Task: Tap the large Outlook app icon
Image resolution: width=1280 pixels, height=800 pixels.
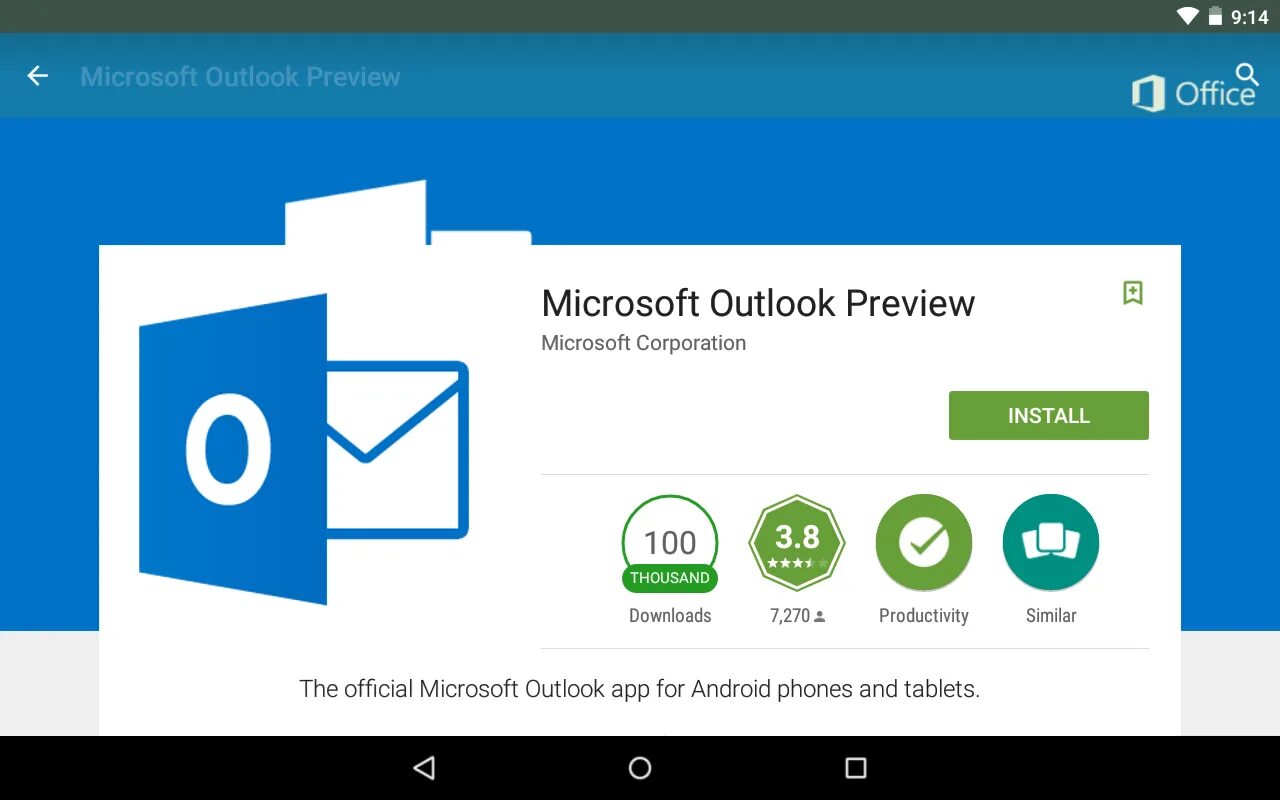Action: pyautogui.click(x=304, y=449)
